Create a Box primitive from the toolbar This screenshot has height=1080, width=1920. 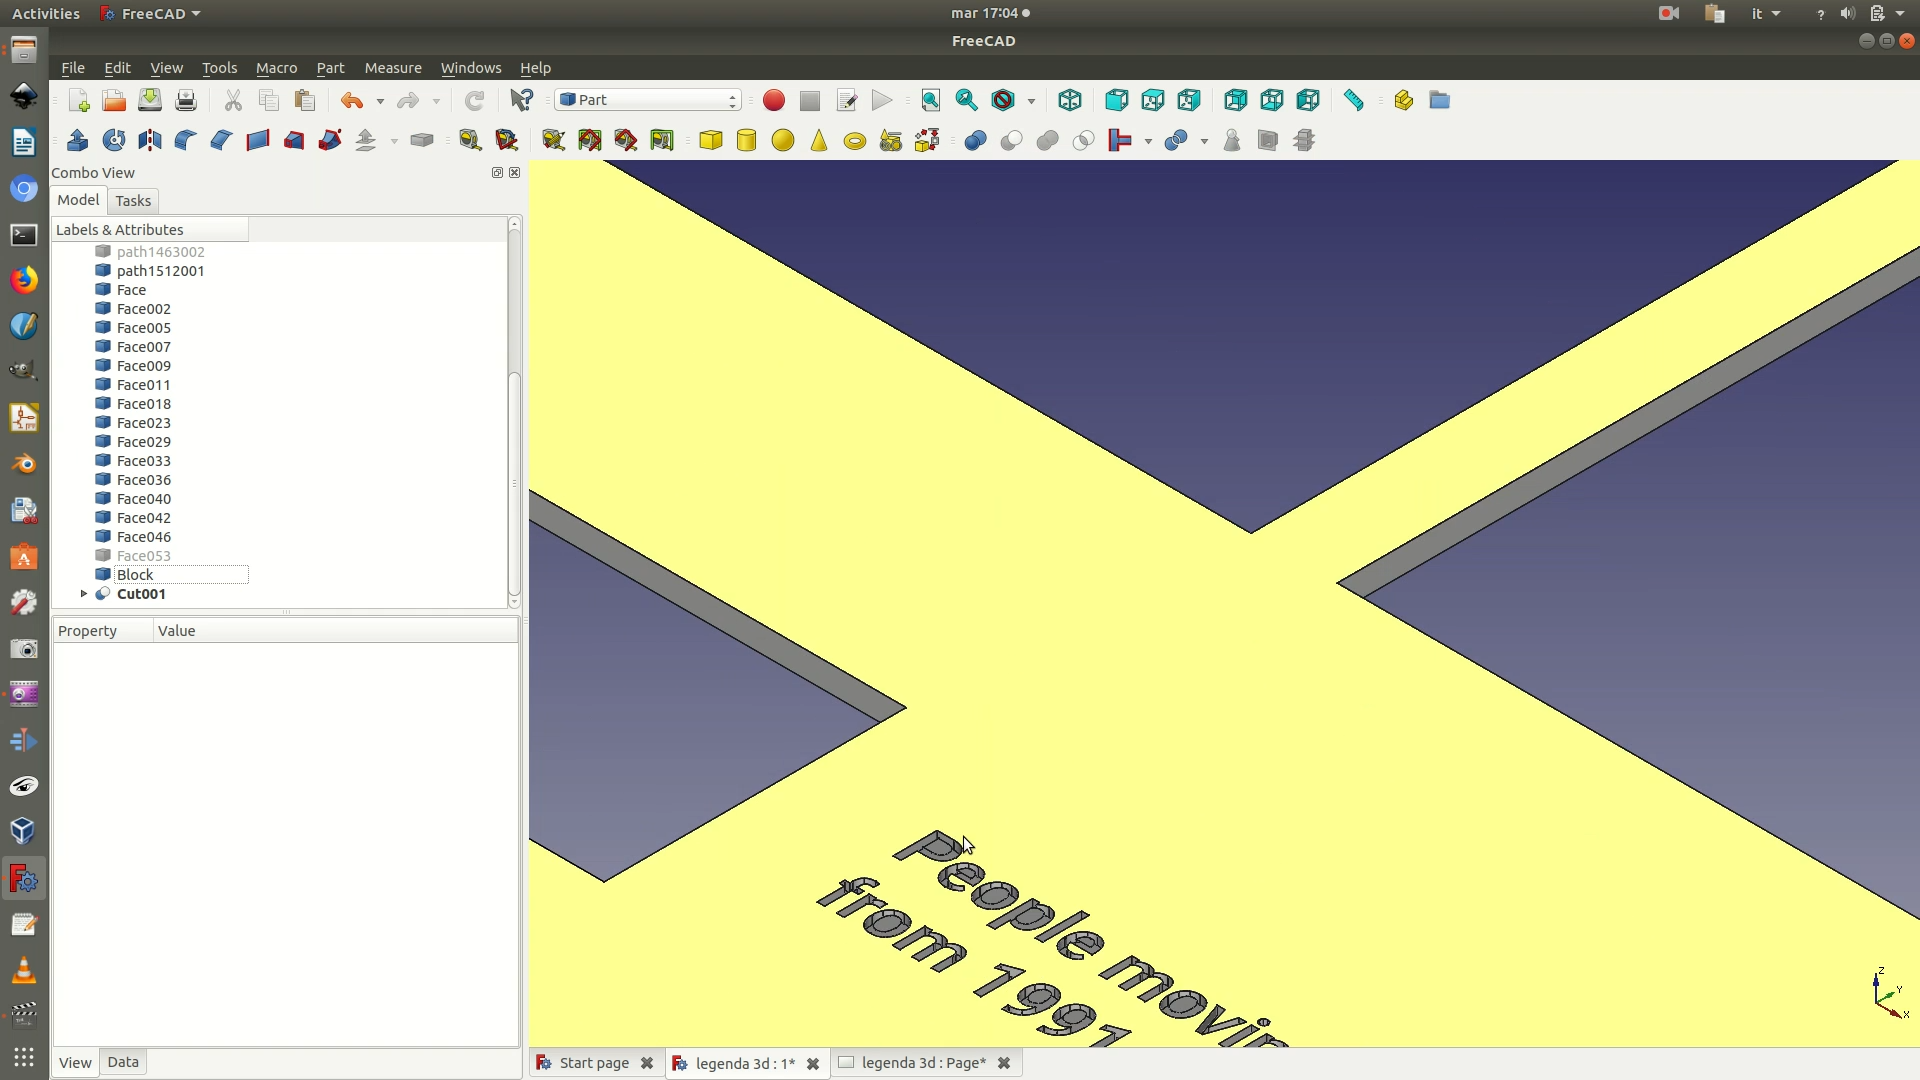click(711, 140)
